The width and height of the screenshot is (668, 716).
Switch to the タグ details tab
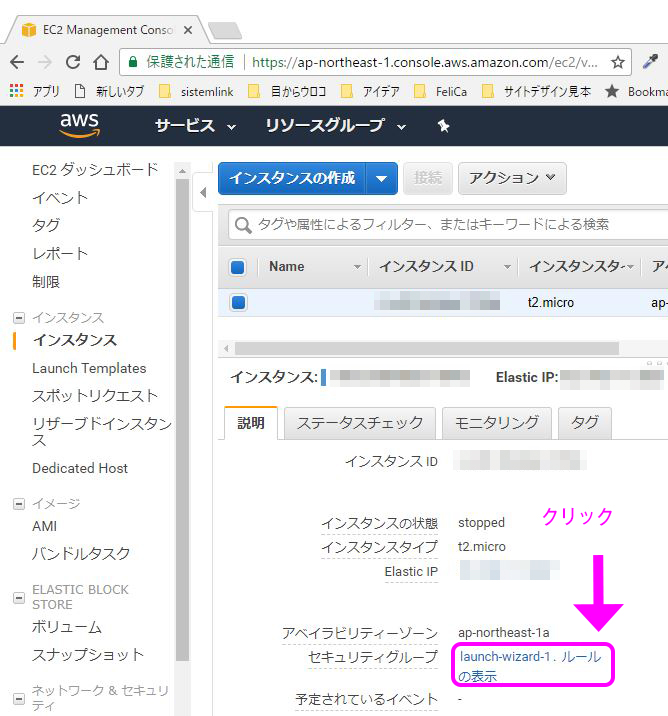(585, 423)
